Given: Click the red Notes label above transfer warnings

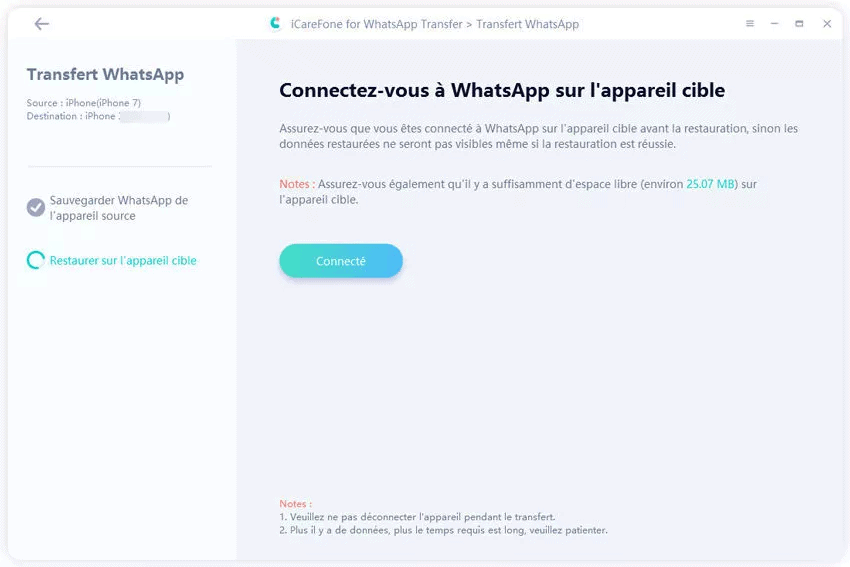Looking at the screenshot, I should (x=295, y=504).
